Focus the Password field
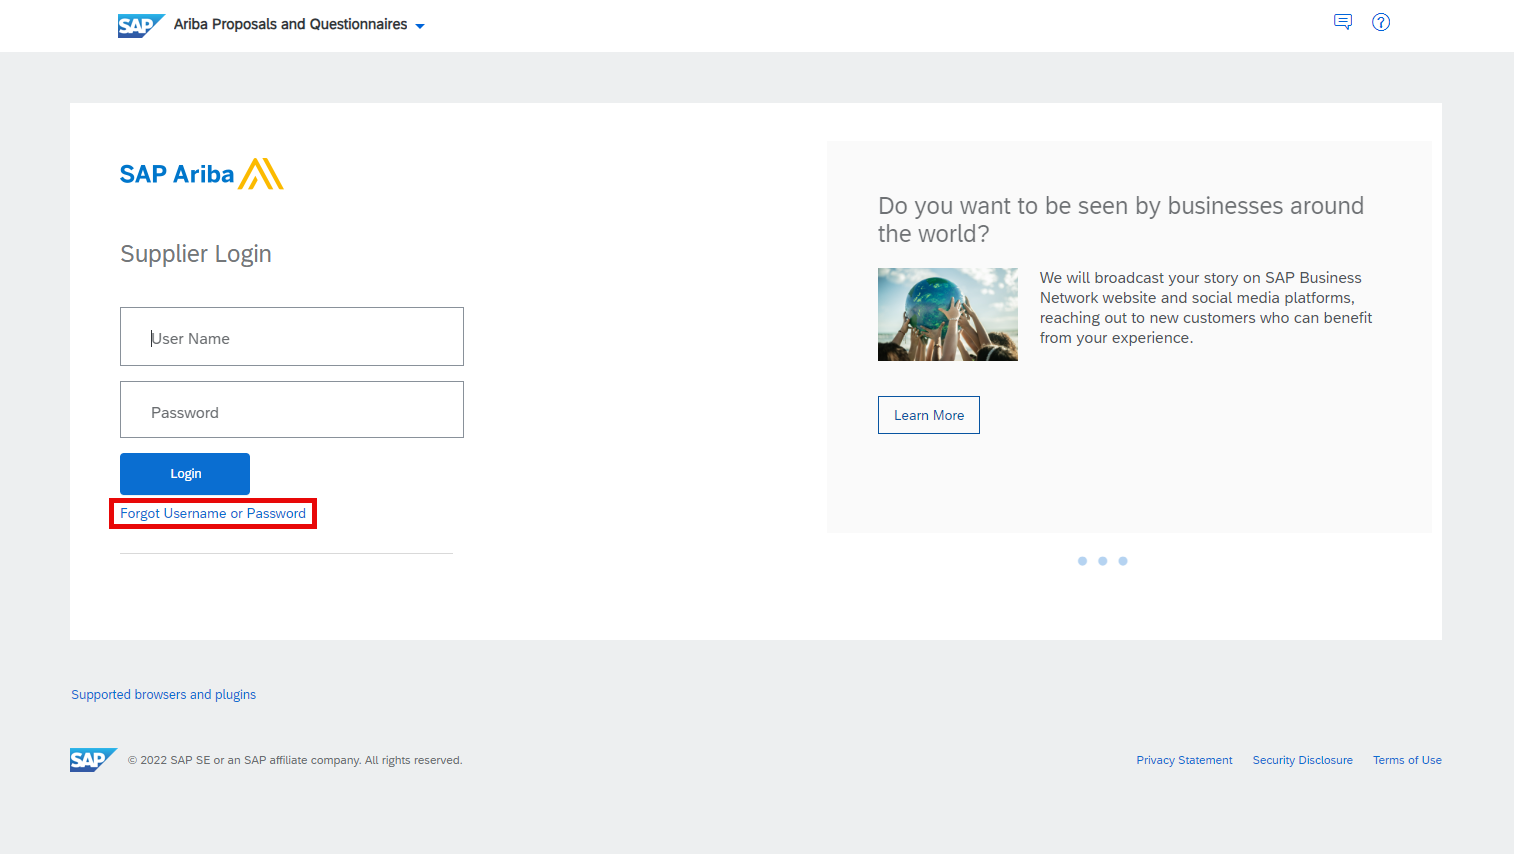 tap(292, 410)
